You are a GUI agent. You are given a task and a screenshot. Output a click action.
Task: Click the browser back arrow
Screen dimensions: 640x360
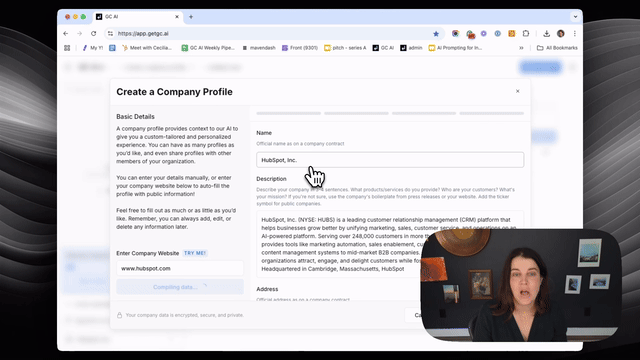tap(66, 33)
